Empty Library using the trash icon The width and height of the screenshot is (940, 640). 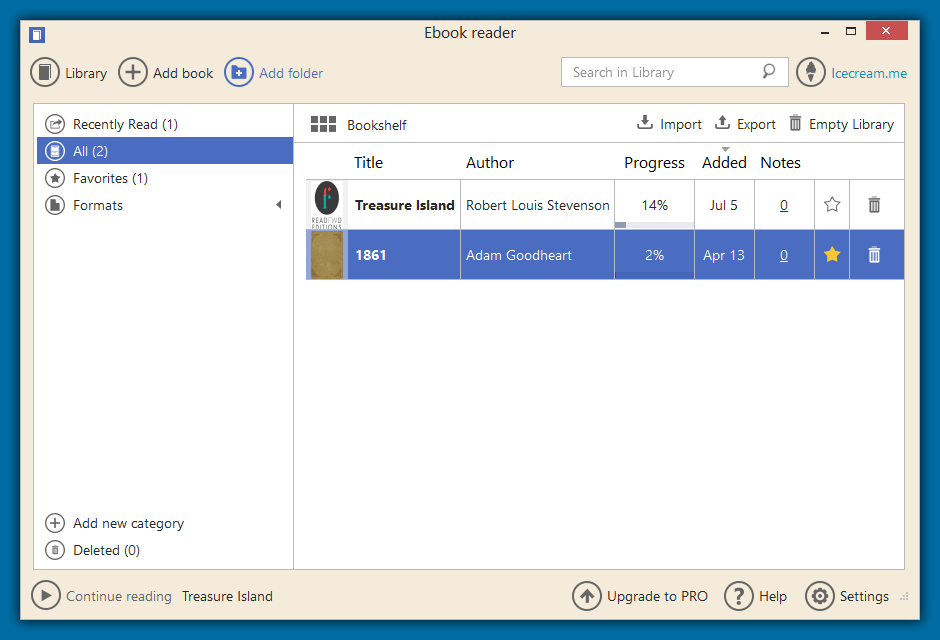795,123
